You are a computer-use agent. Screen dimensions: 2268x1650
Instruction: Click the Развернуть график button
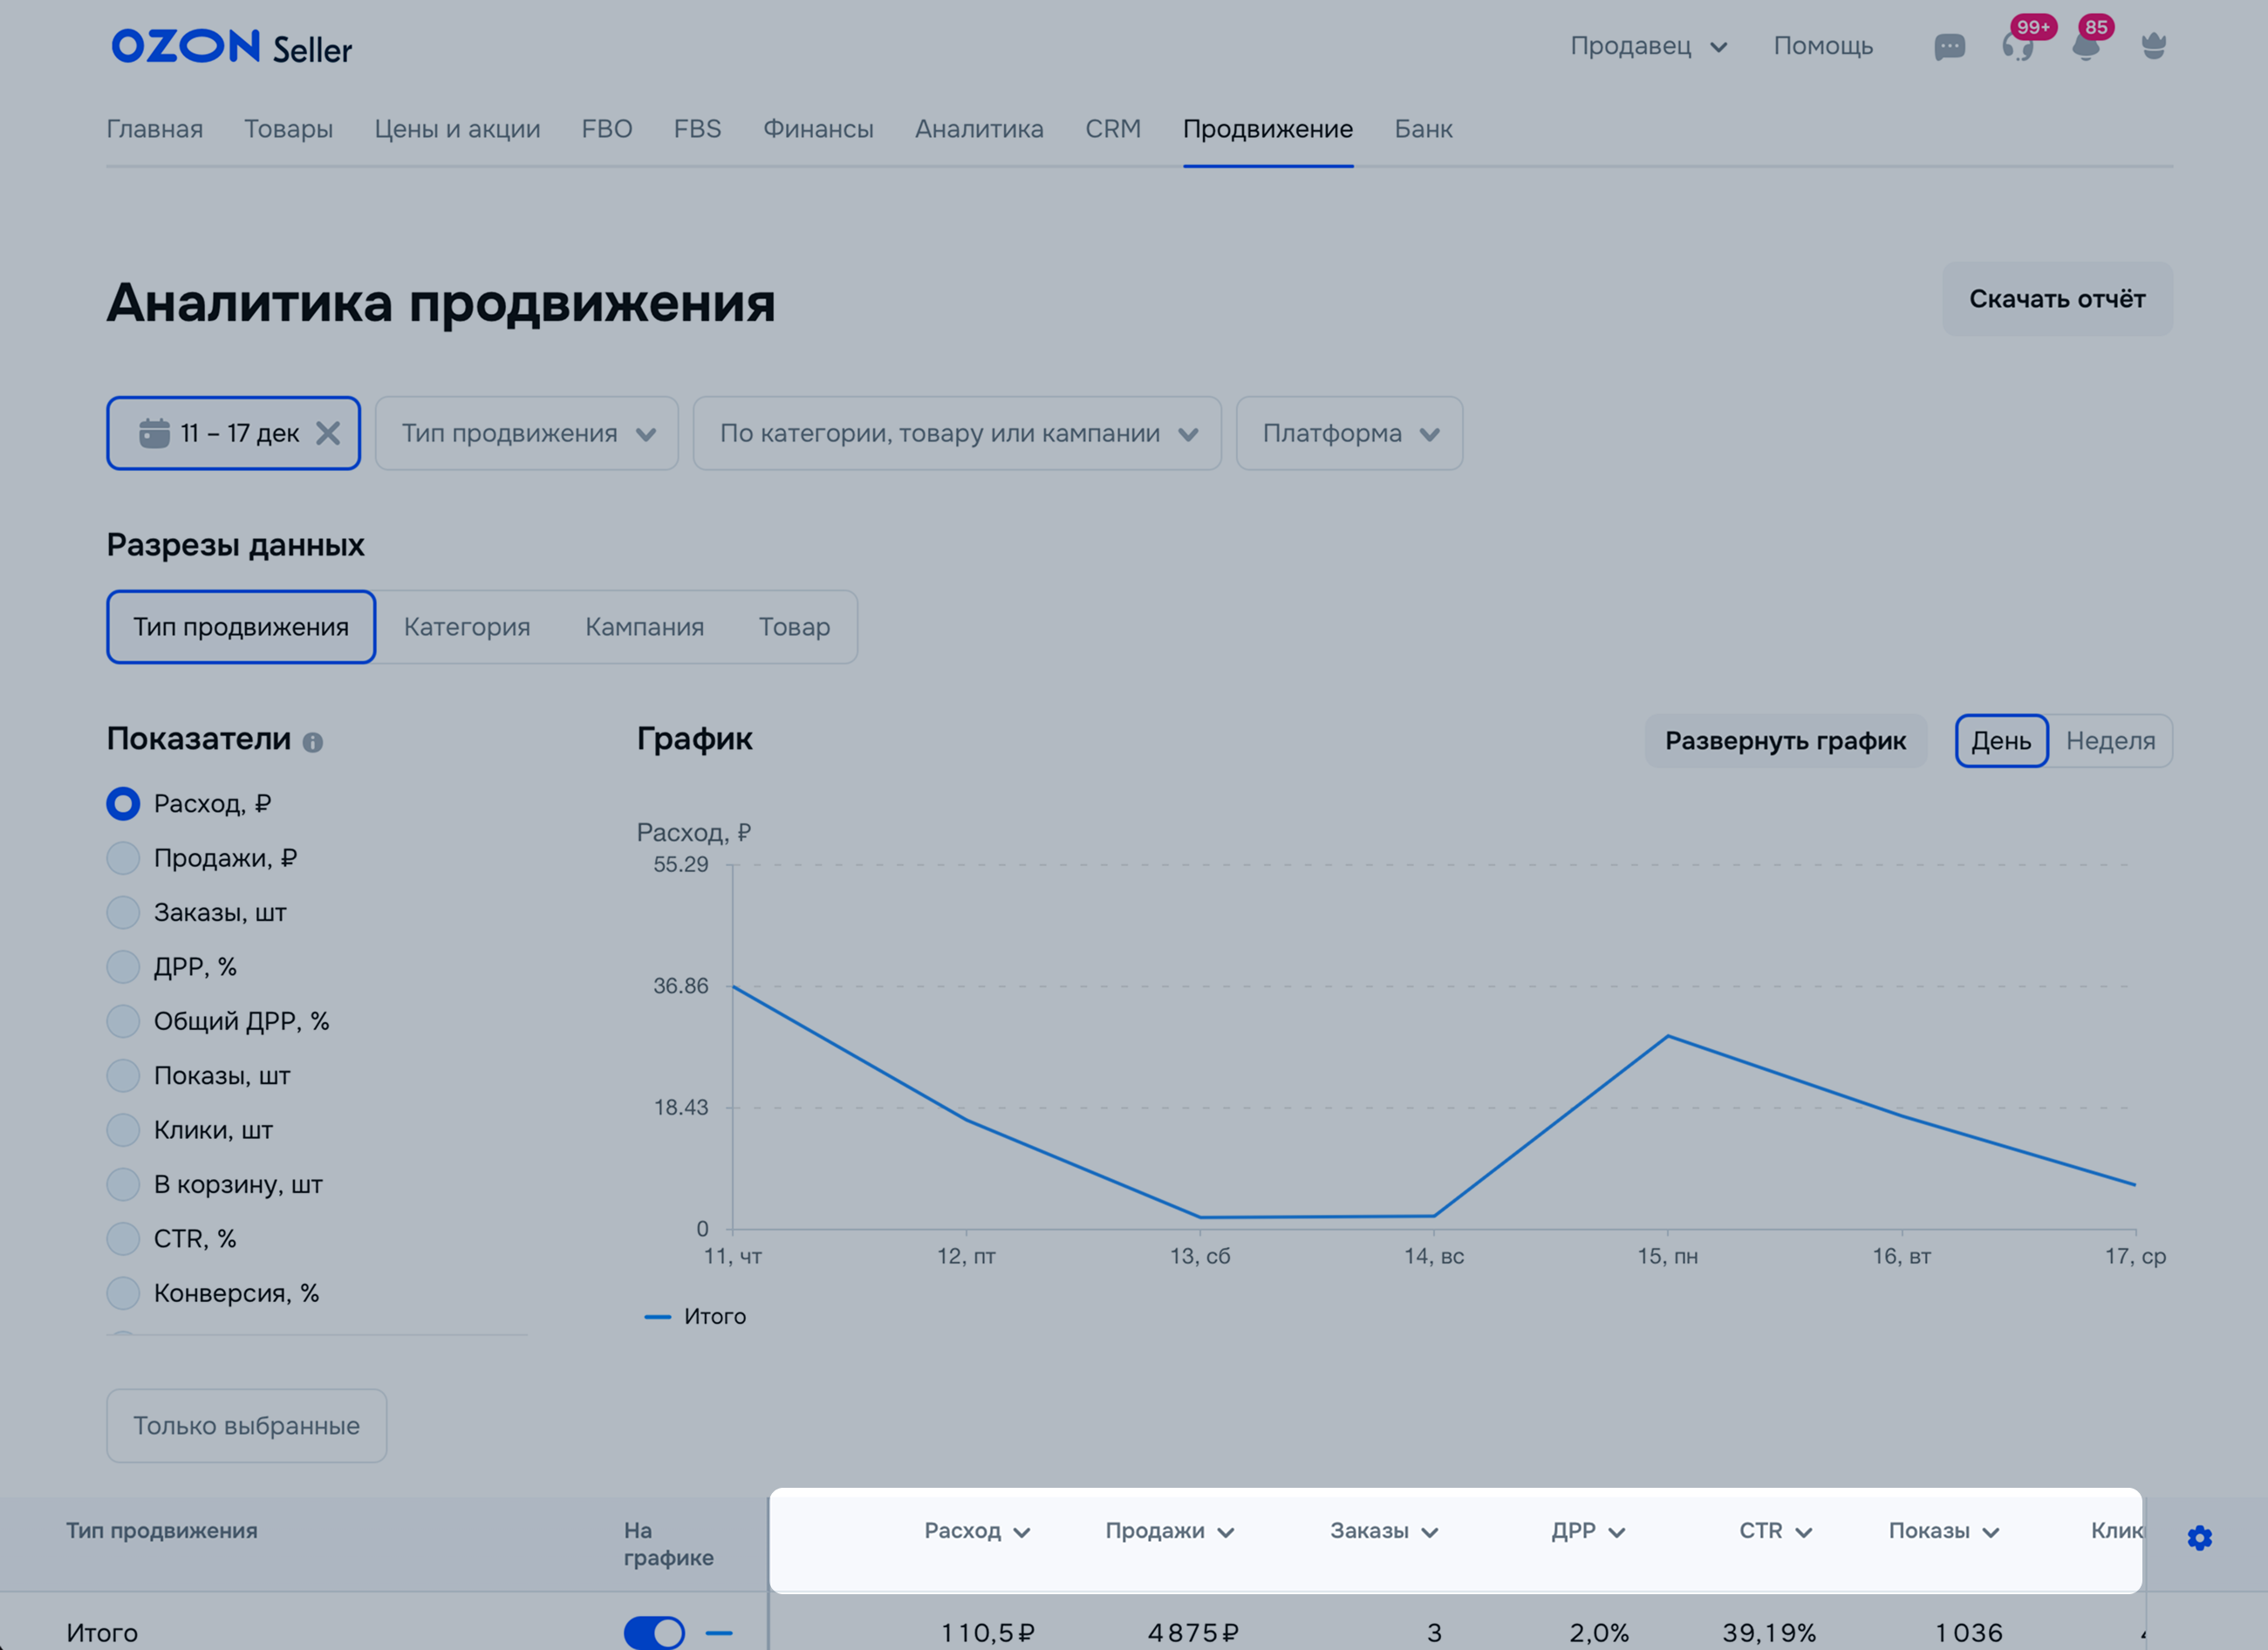click(1785, 741)
